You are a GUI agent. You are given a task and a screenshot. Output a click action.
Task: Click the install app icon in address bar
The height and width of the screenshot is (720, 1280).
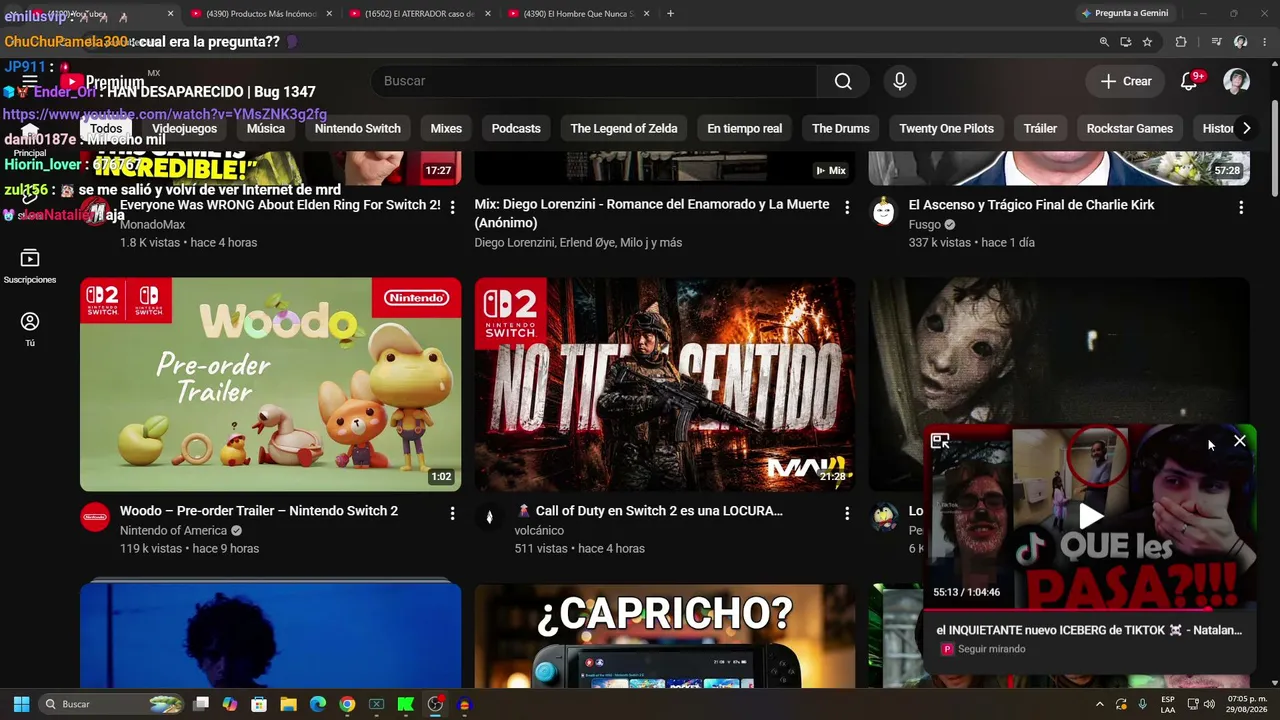[x=1126, y=42]
